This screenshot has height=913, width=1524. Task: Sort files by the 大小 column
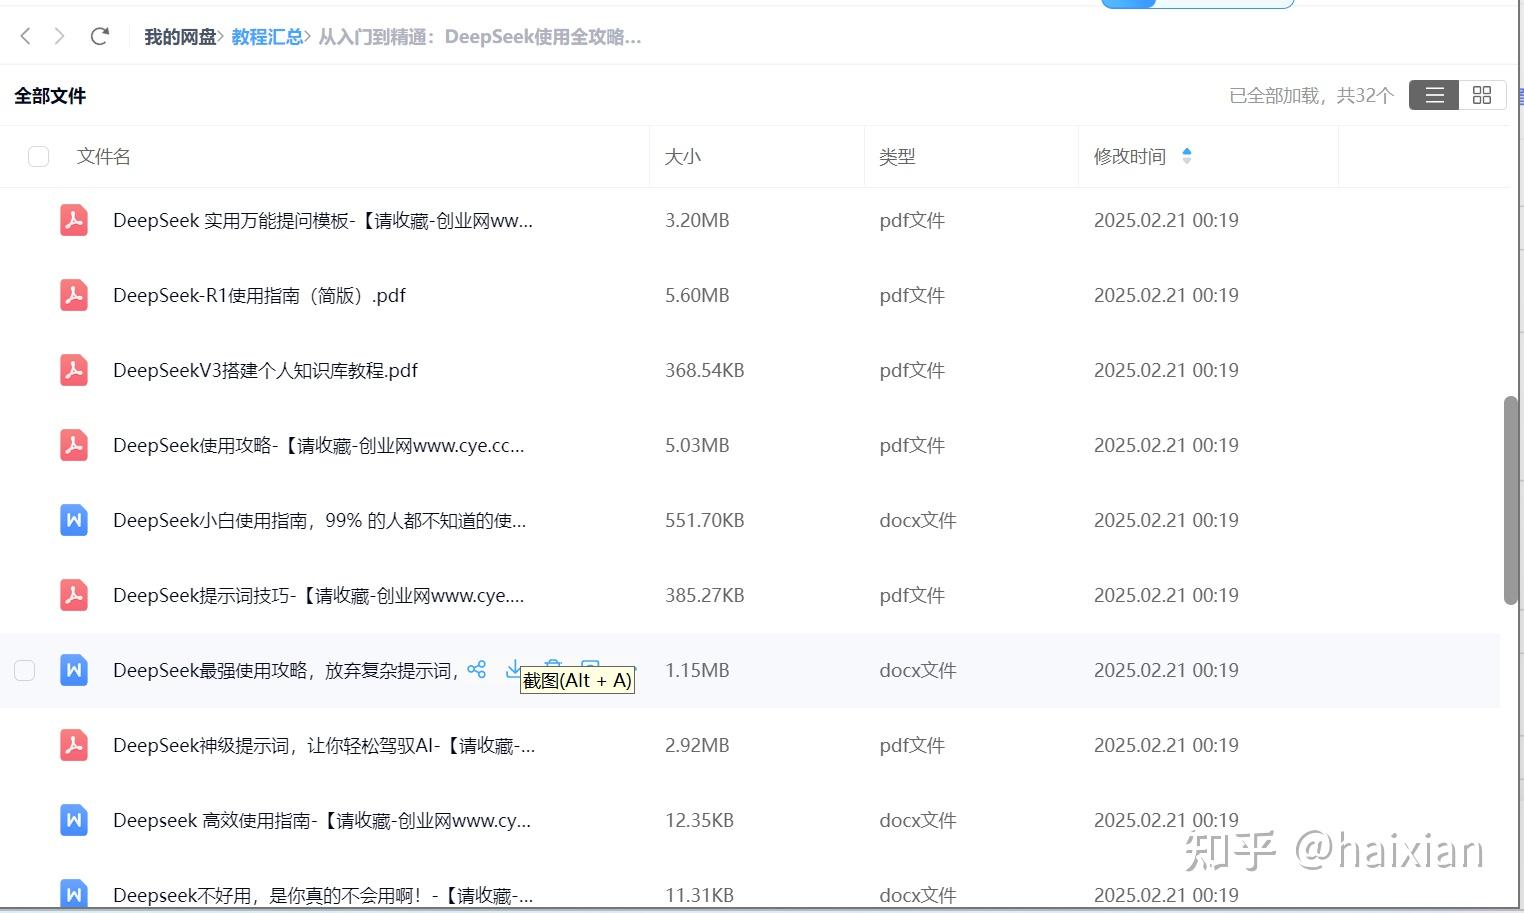click(683, 156)
